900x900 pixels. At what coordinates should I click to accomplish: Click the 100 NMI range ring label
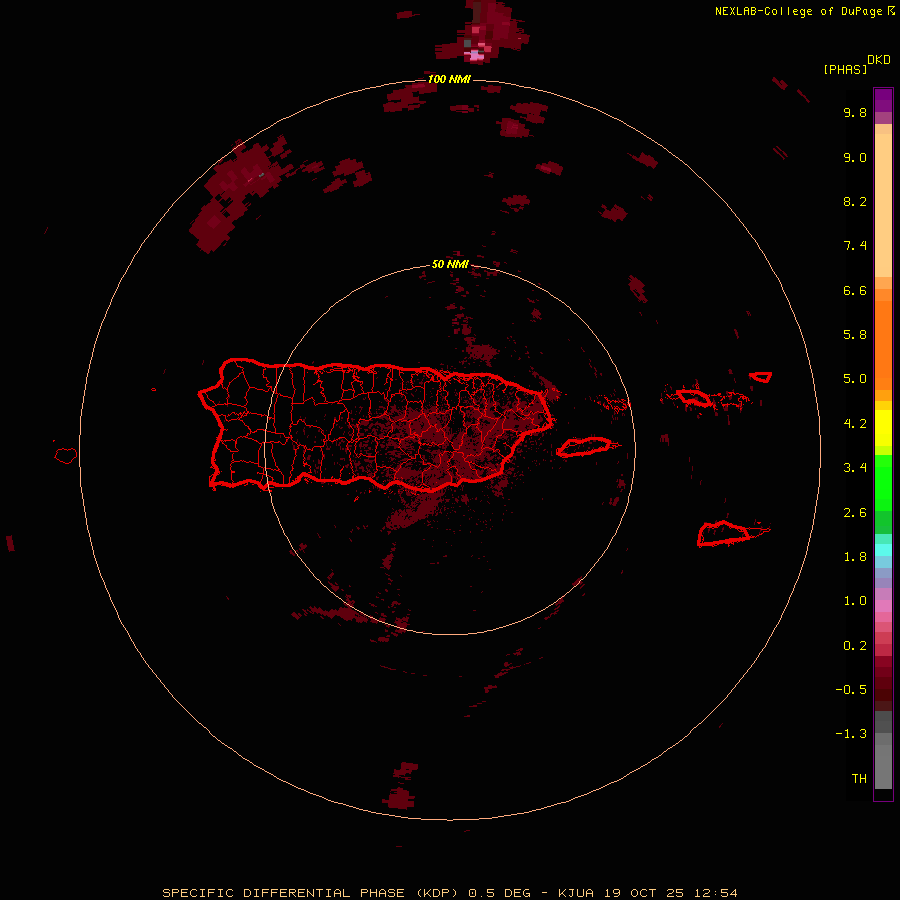tap(449, 79)
